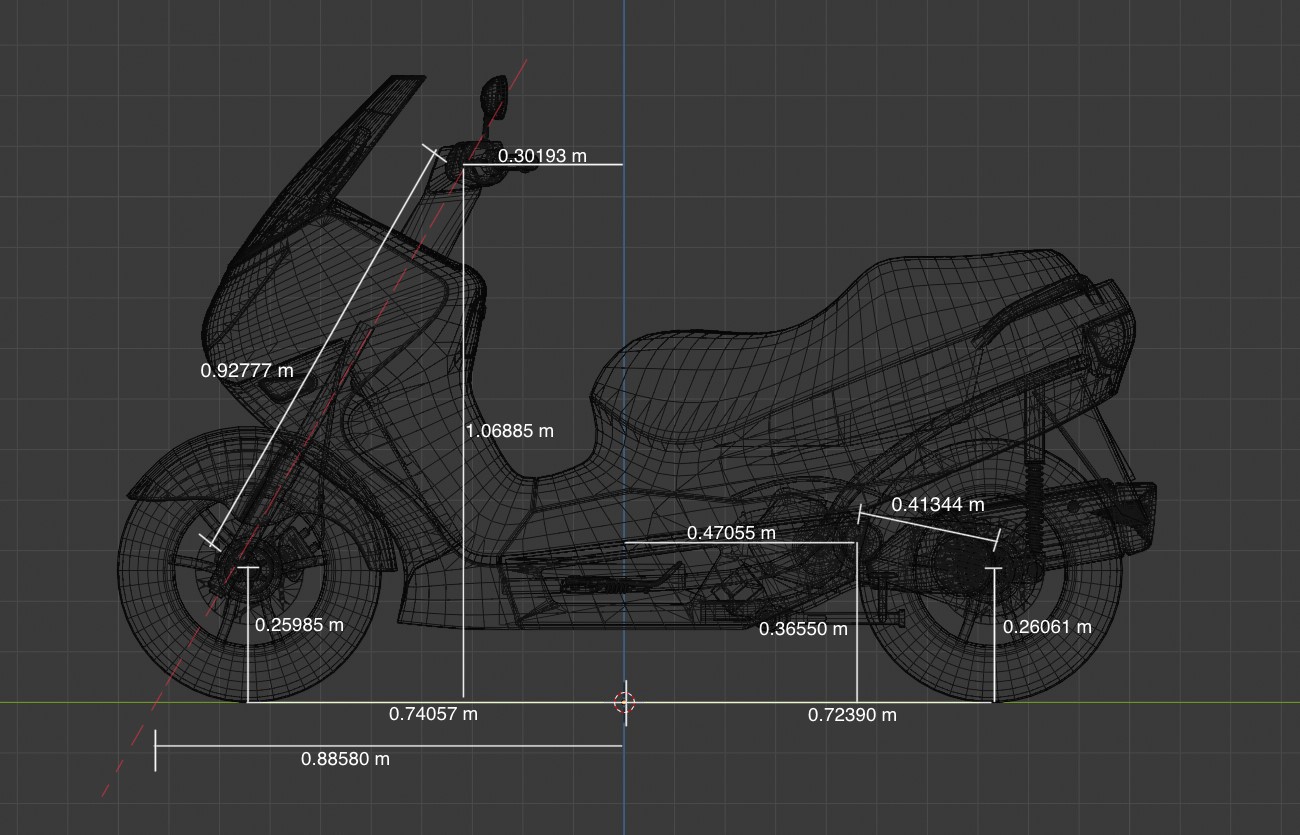The image size is (1300, 835).
Task: Click the 0.92777 m fork length label
Action: click(247, 370)
